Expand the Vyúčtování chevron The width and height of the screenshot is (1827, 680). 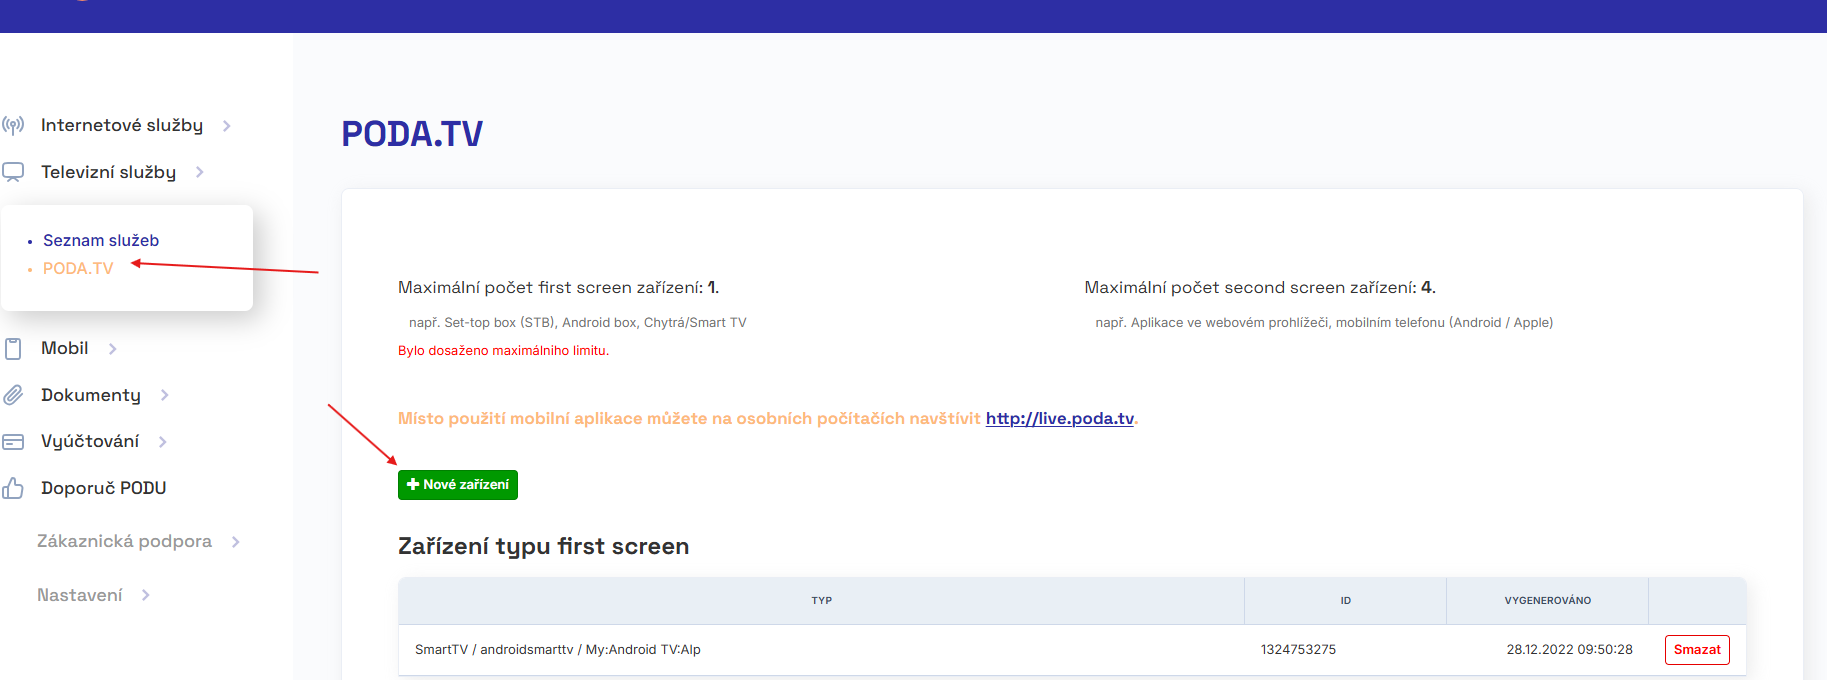pos(163,442)
